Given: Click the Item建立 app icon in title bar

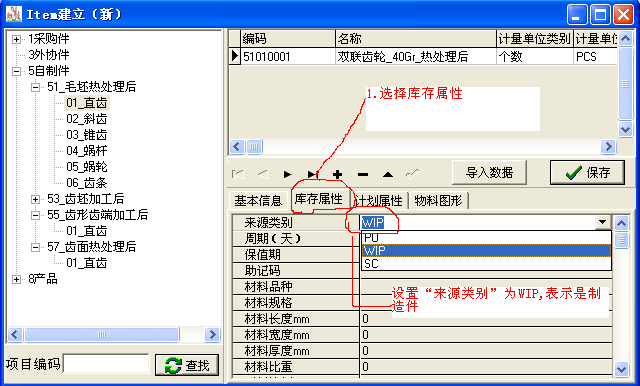Looking at the screenshot, I should point(14,14).
